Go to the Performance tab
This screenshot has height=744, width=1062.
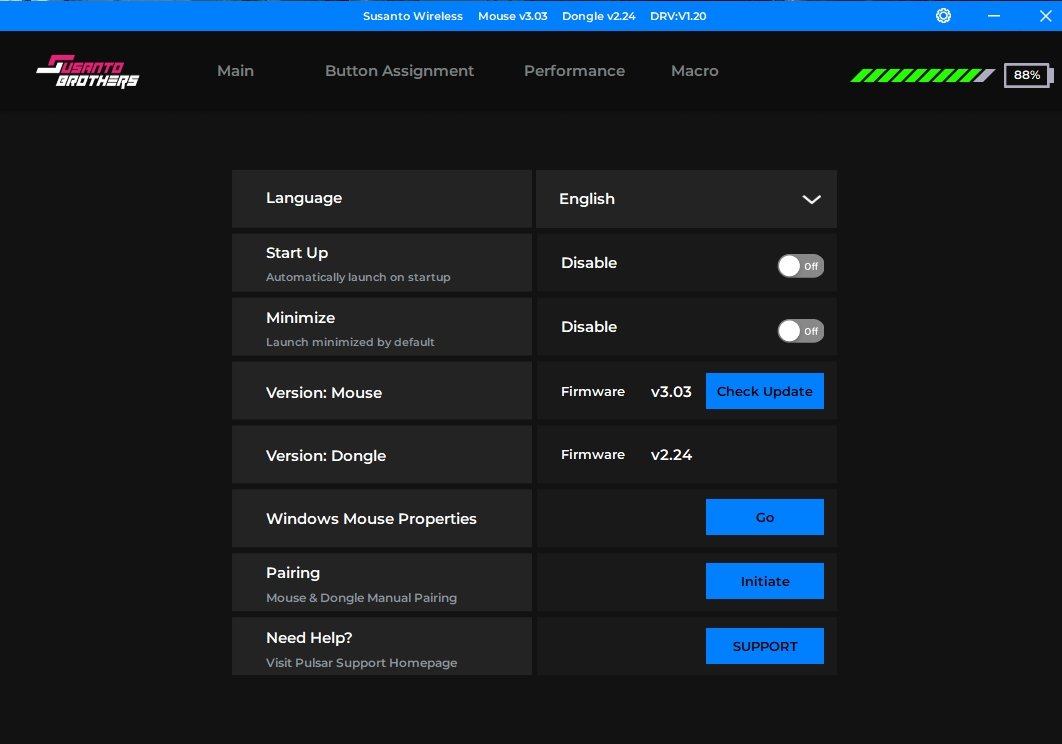pos(574,70)
